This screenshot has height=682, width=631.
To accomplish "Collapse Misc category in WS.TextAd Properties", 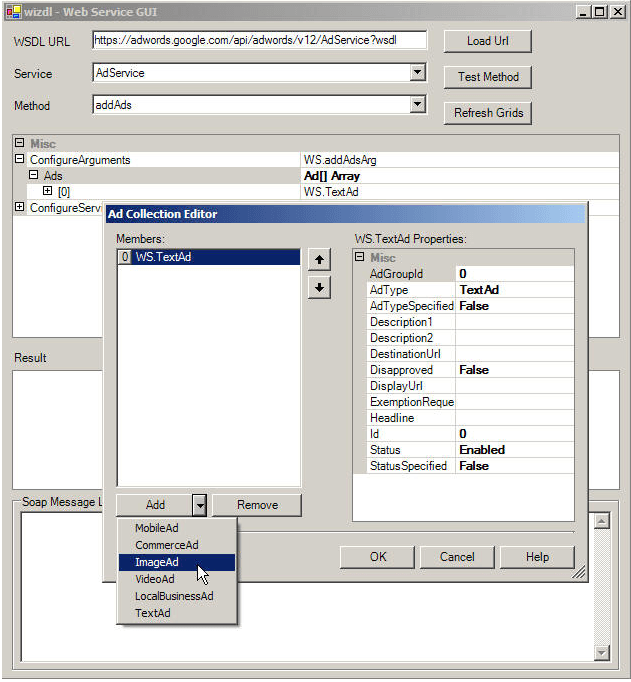I will point(360,257).
